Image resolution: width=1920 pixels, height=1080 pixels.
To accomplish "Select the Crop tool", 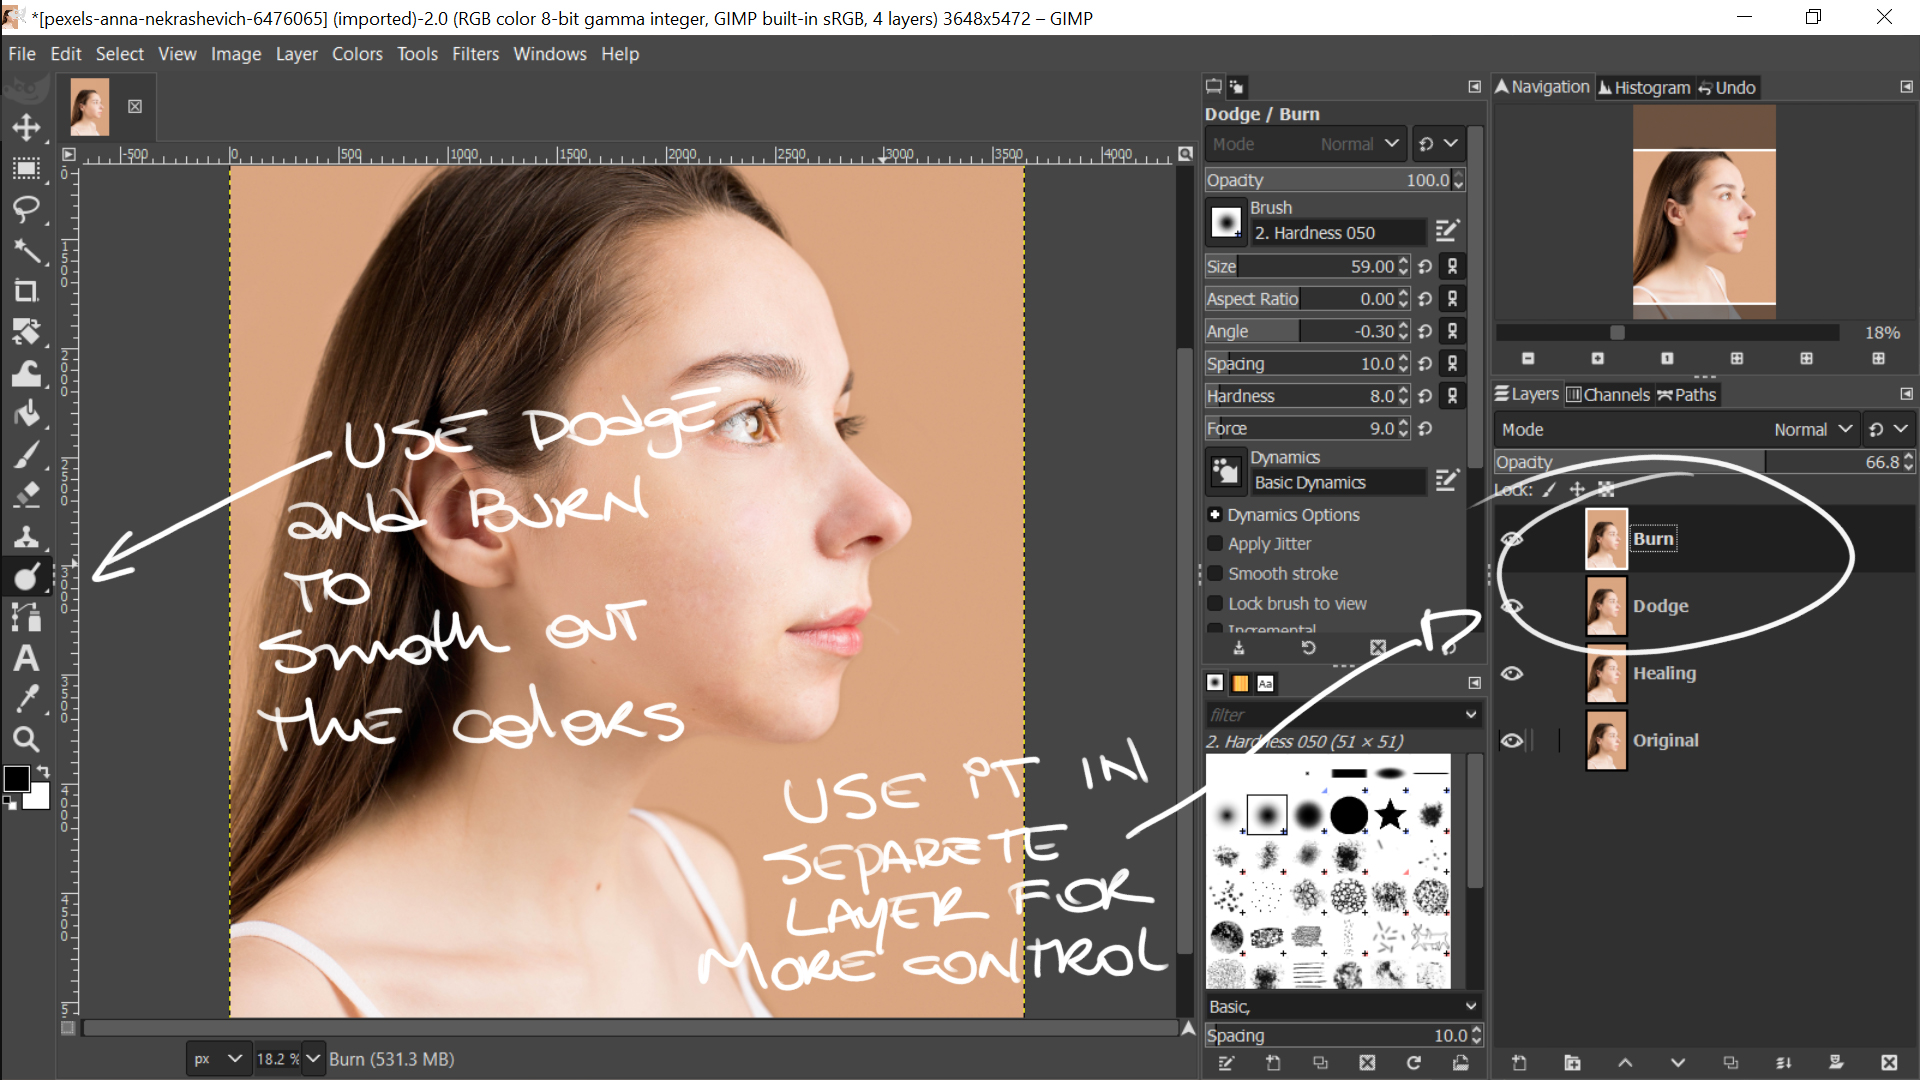I will [x=26, y=291].
